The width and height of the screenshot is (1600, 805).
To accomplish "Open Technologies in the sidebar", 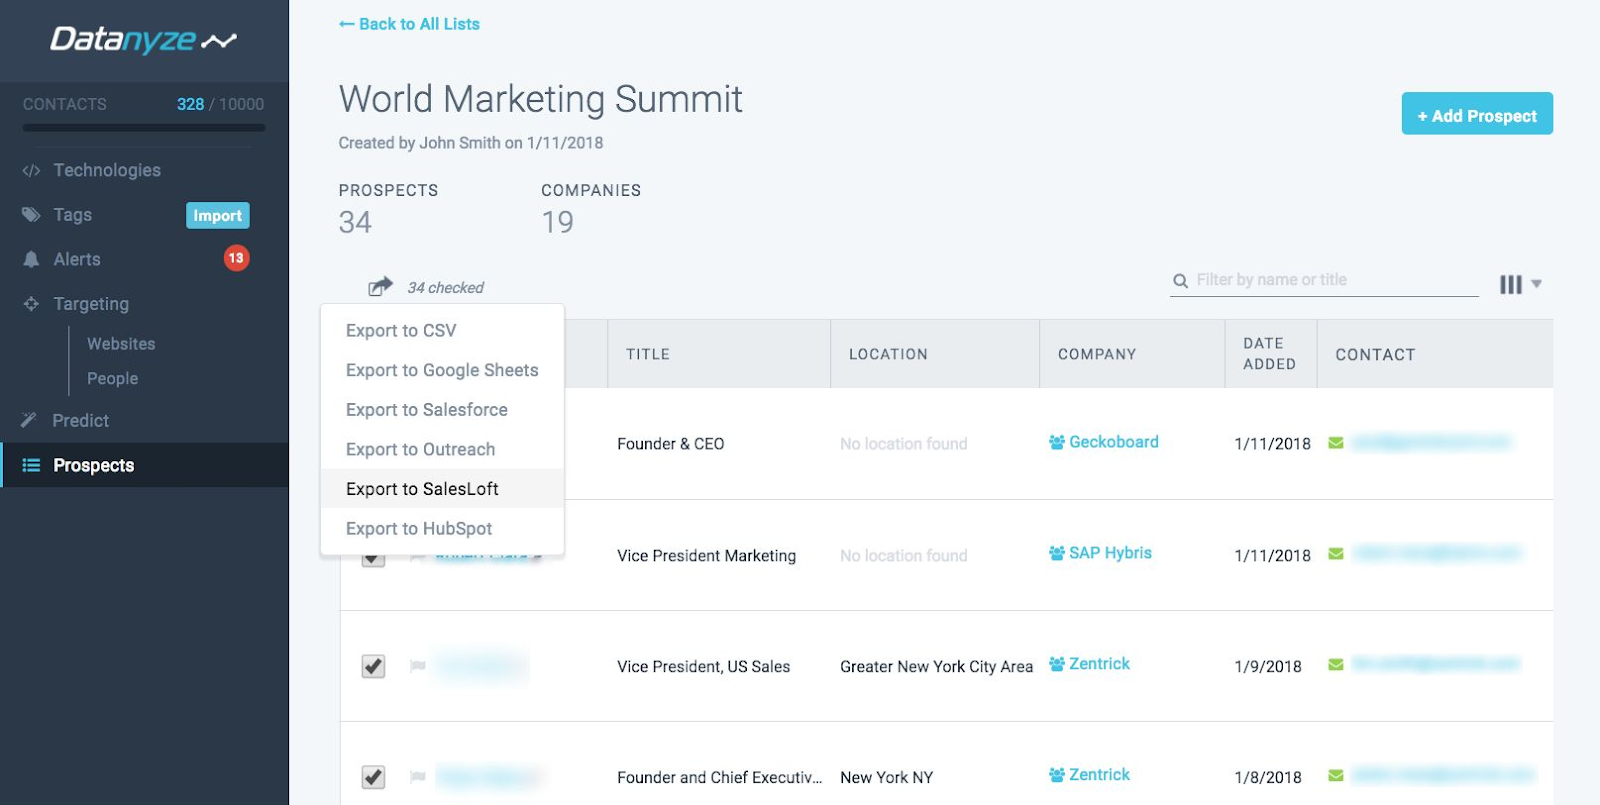I will click(107, 170).
